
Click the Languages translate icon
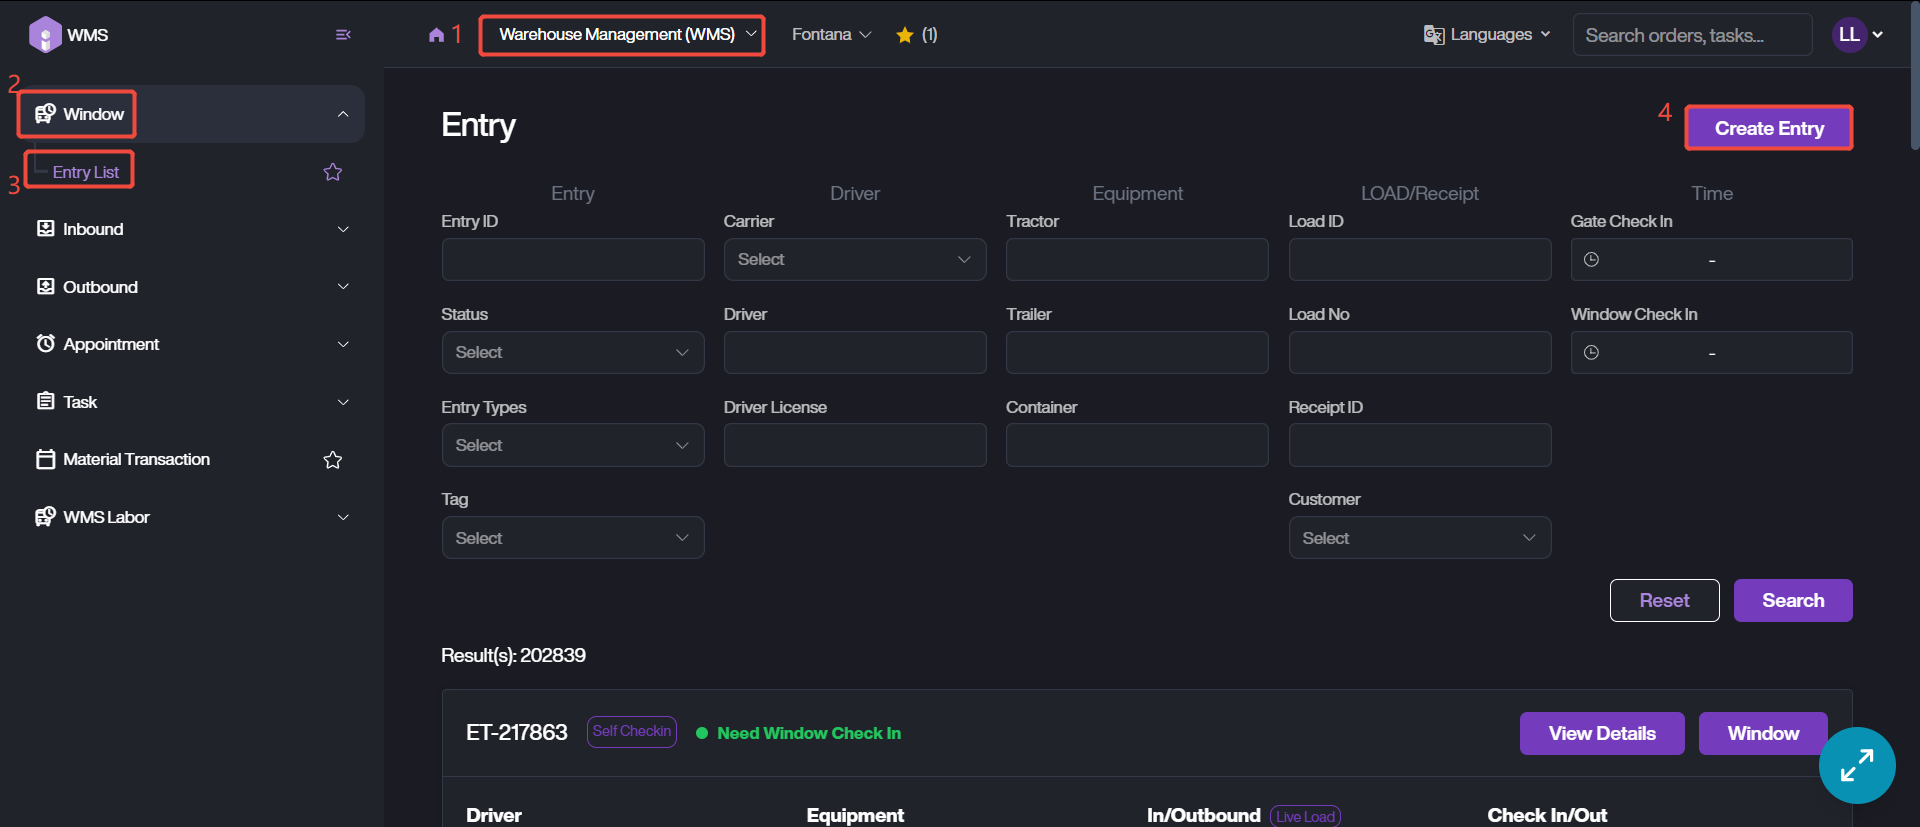(1433, 35)
